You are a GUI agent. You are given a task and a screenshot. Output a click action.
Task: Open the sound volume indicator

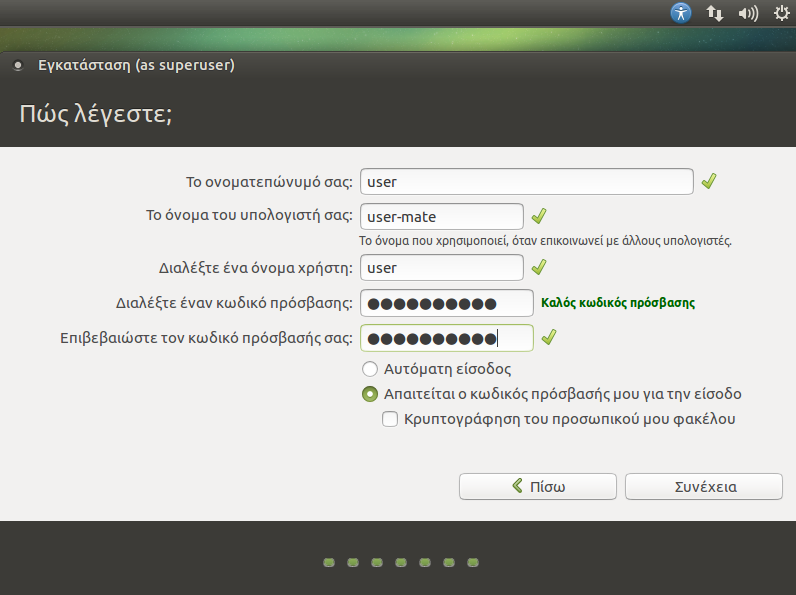coord(747,13)
